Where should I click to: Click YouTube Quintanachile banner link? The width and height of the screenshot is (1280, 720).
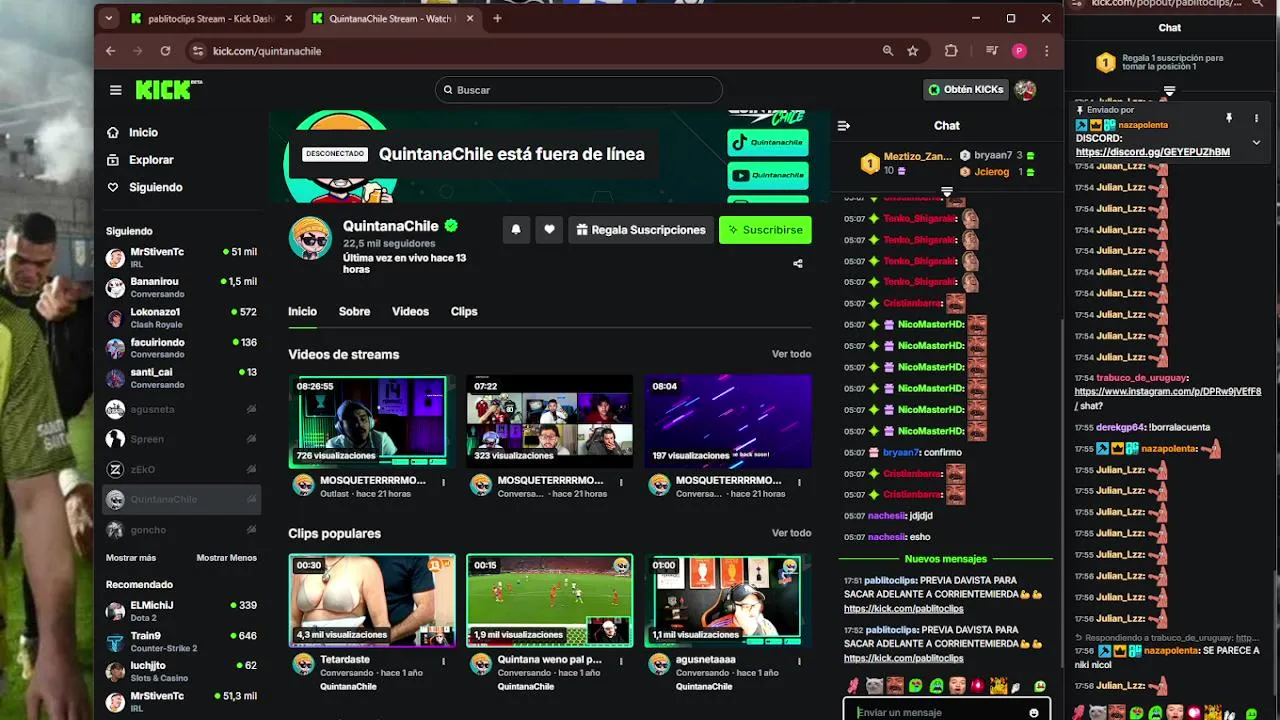coord(767,175)
